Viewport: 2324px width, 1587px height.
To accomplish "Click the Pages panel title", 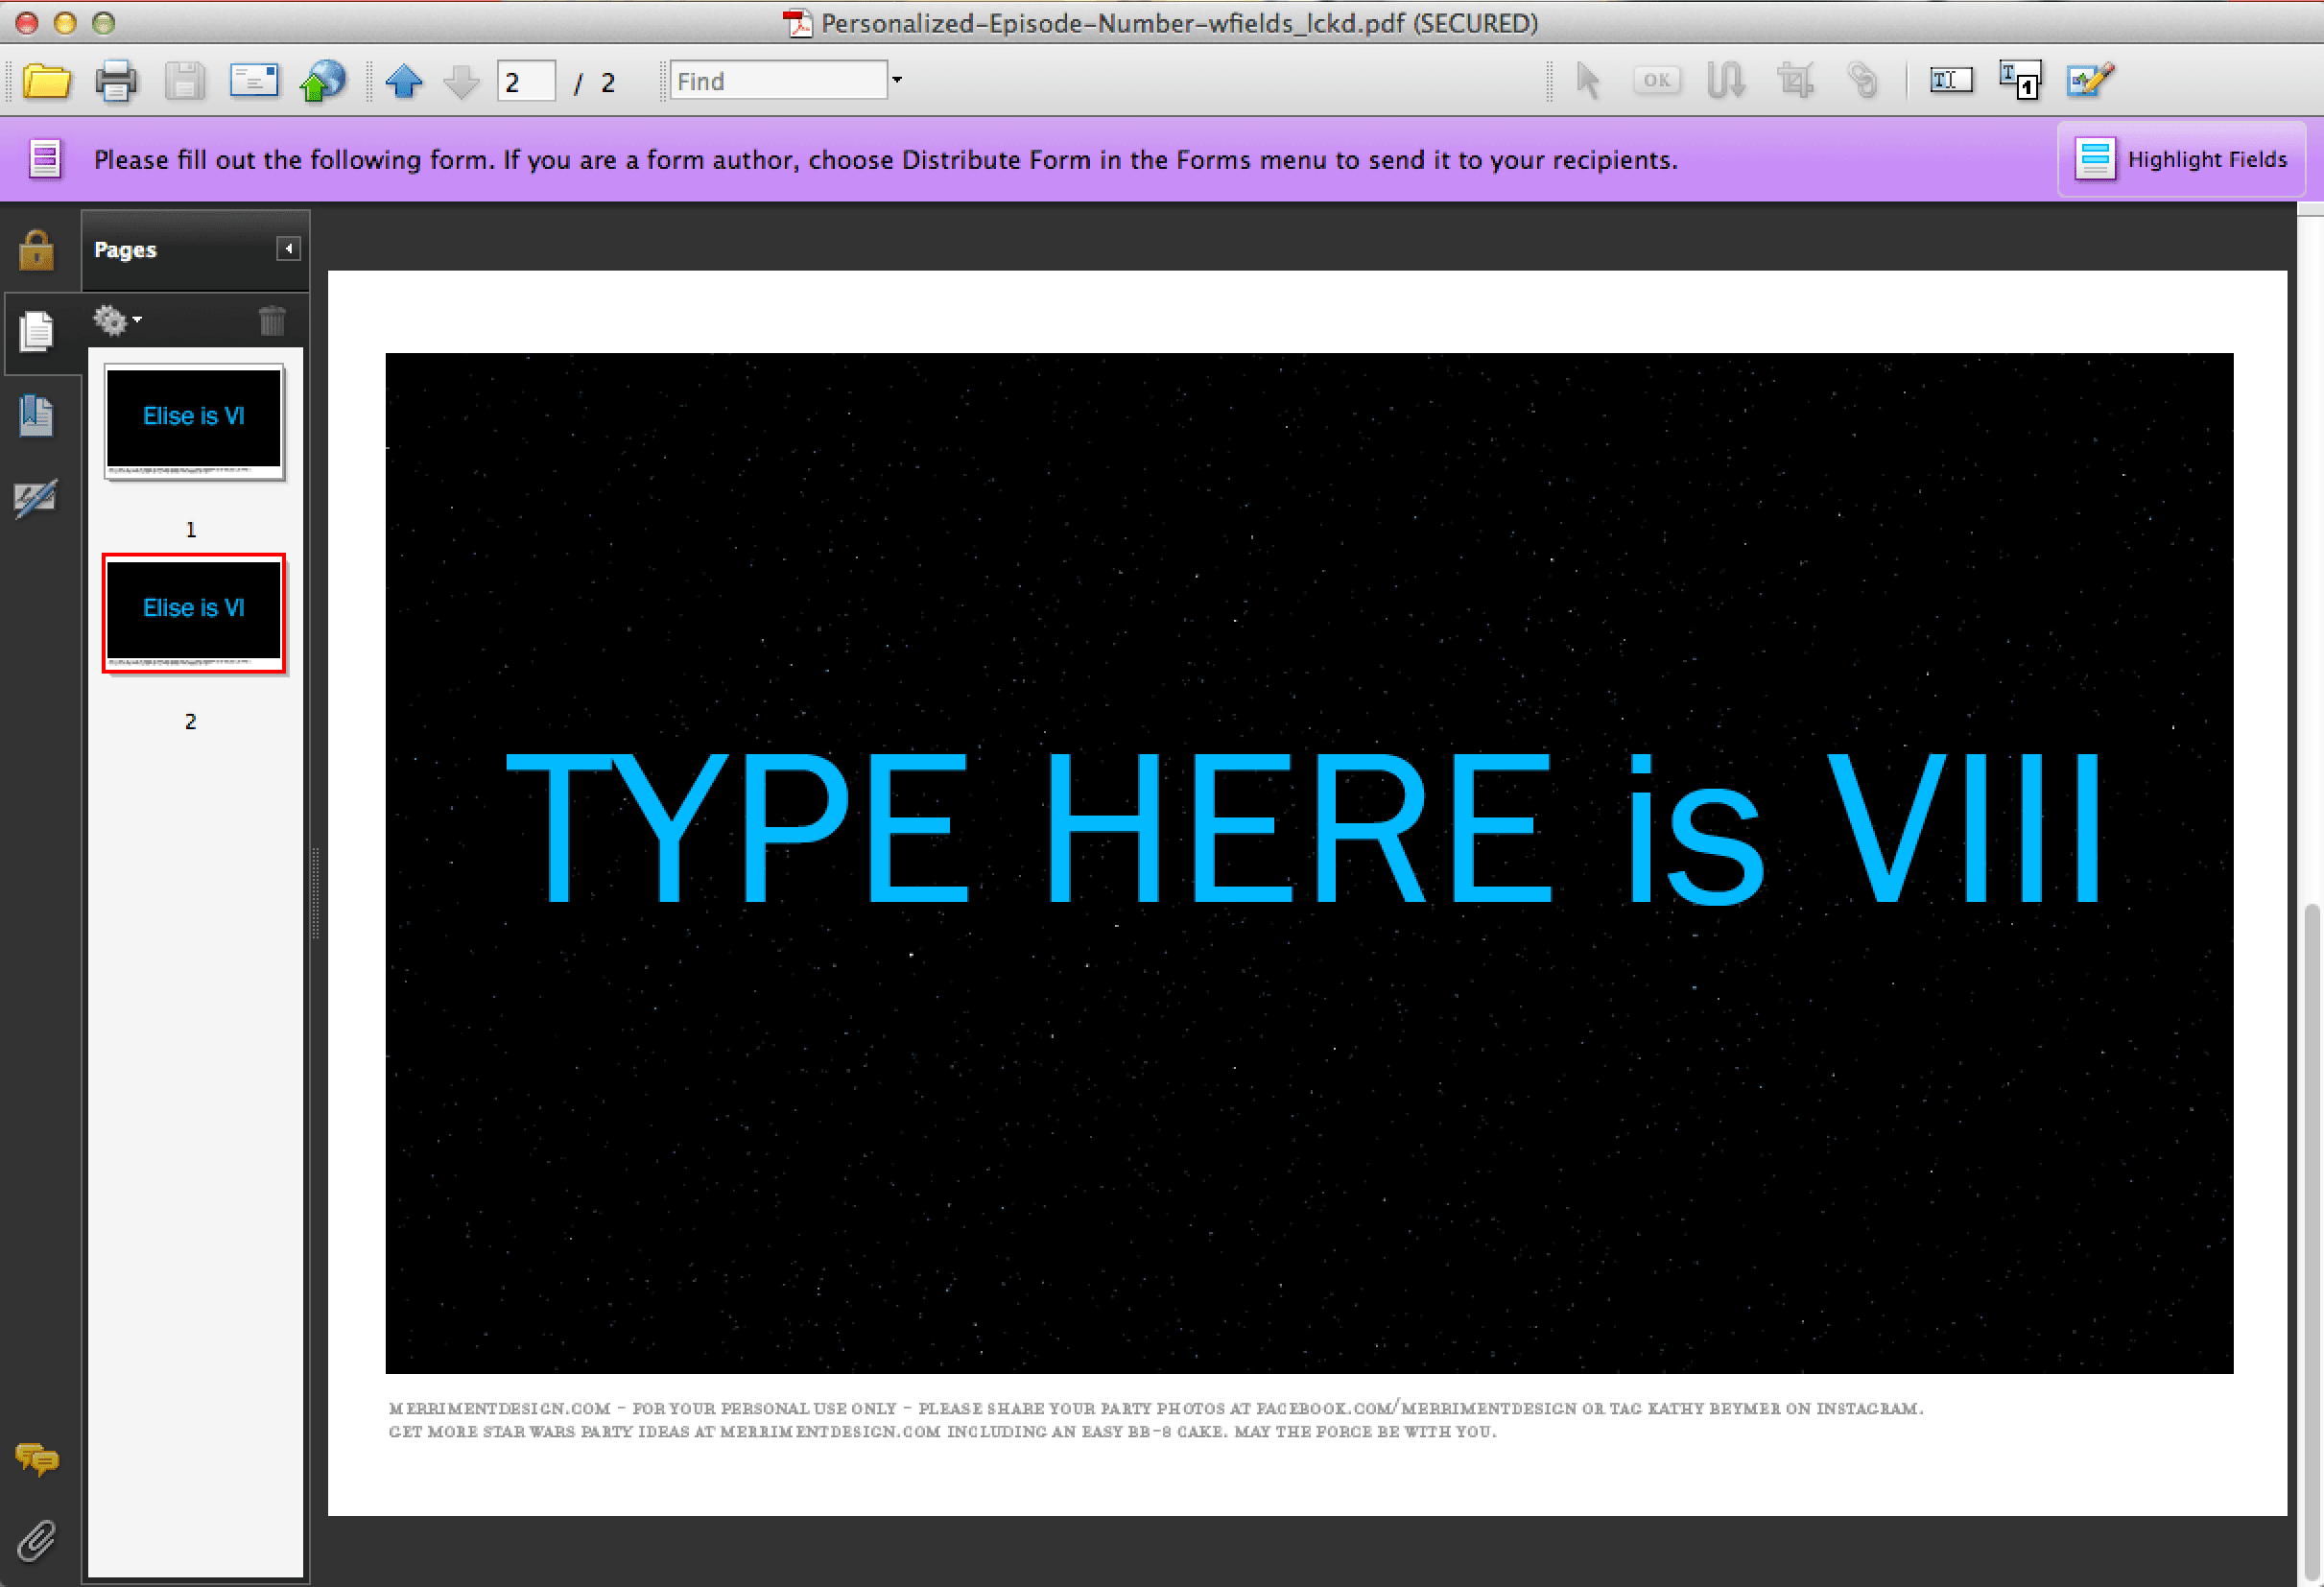I will [x=125, y=249].
